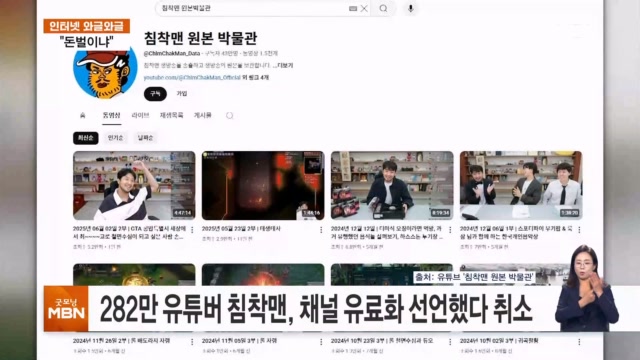Viewport: 640px width, 360px height.
Task: Open the 2025년 05월 23일 2부 video title
Action: pyautogui.click(x=241, y=229)
